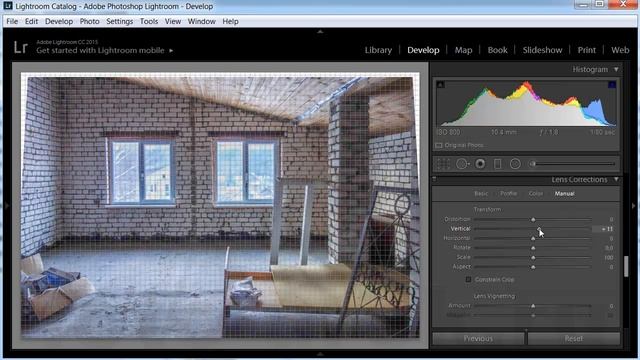Select the Radial Filter tool icon
This screenshot has width=640, height=360.
click(x=515, y=164)
